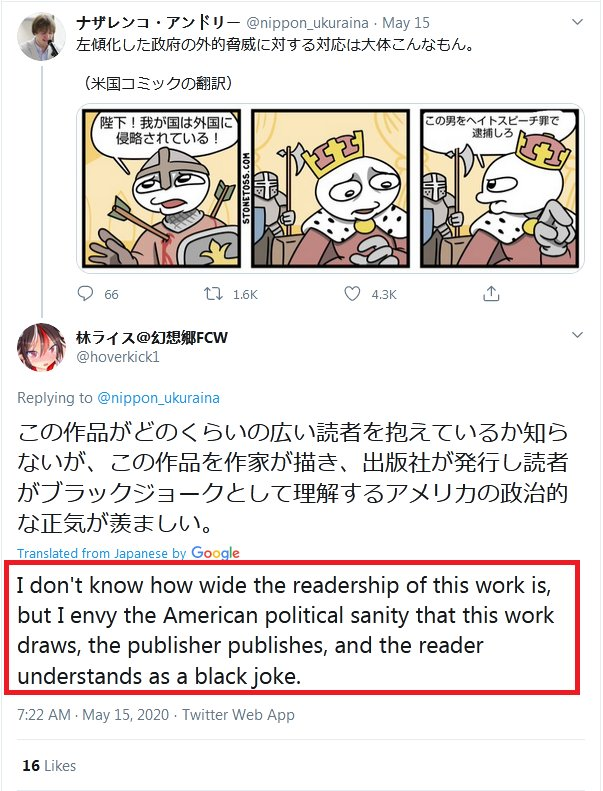Open the top tweet author's profile picture

pyautogui.click(x=41, y=36)
